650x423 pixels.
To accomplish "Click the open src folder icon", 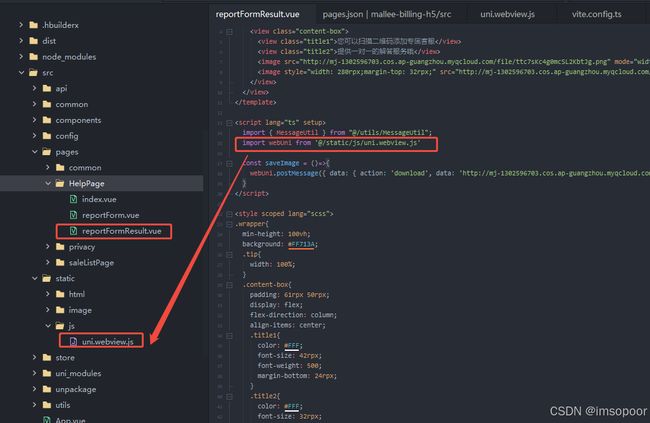I will [34, 73].
